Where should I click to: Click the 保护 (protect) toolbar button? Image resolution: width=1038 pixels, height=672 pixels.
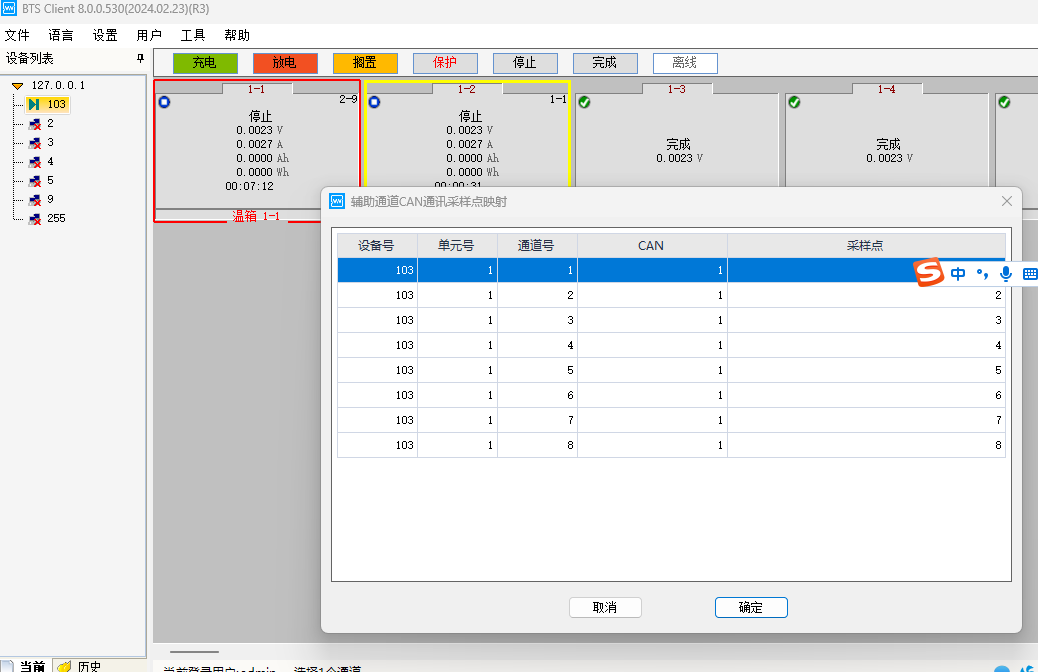[445, 62]
